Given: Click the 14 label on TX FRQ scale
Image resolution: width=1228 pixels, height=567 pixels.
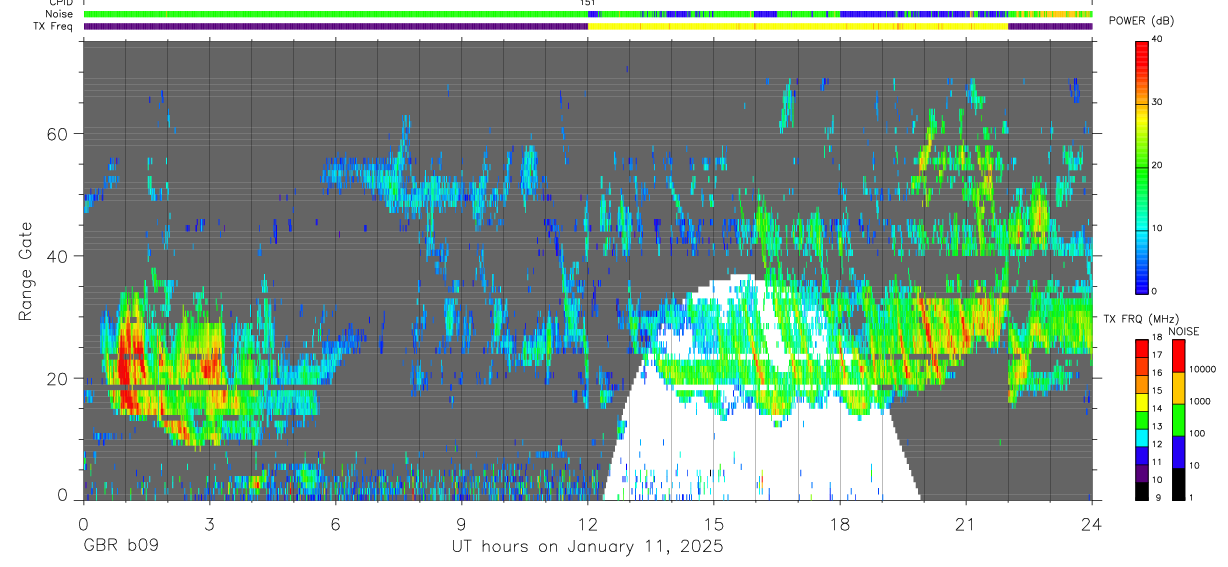Looking at the screenshot, I should tap(1157, 409).
